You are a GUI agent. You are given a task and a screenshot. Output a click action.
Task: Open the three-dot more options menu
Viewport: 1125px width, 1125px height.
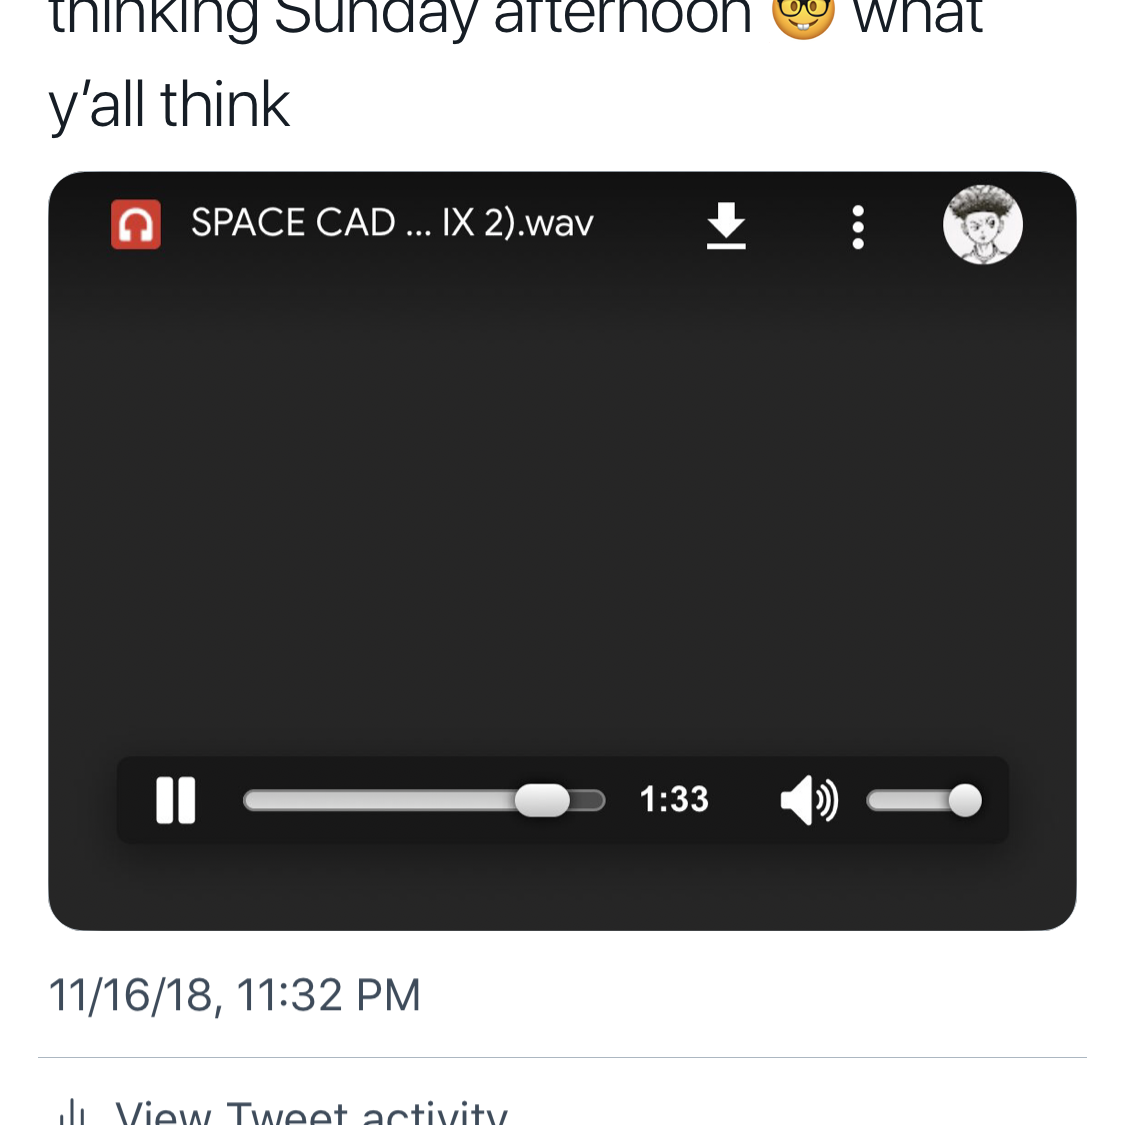point(857,227)
